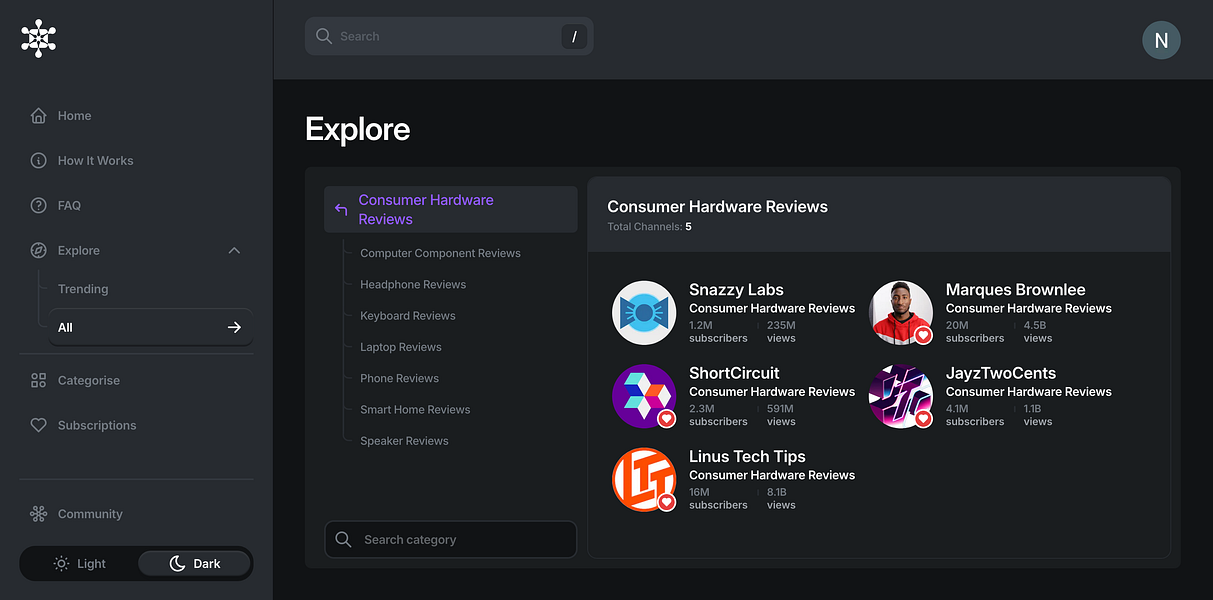Switch to Light theme
The height and width of the screenshot is (600, 1213).
(80, 564)
